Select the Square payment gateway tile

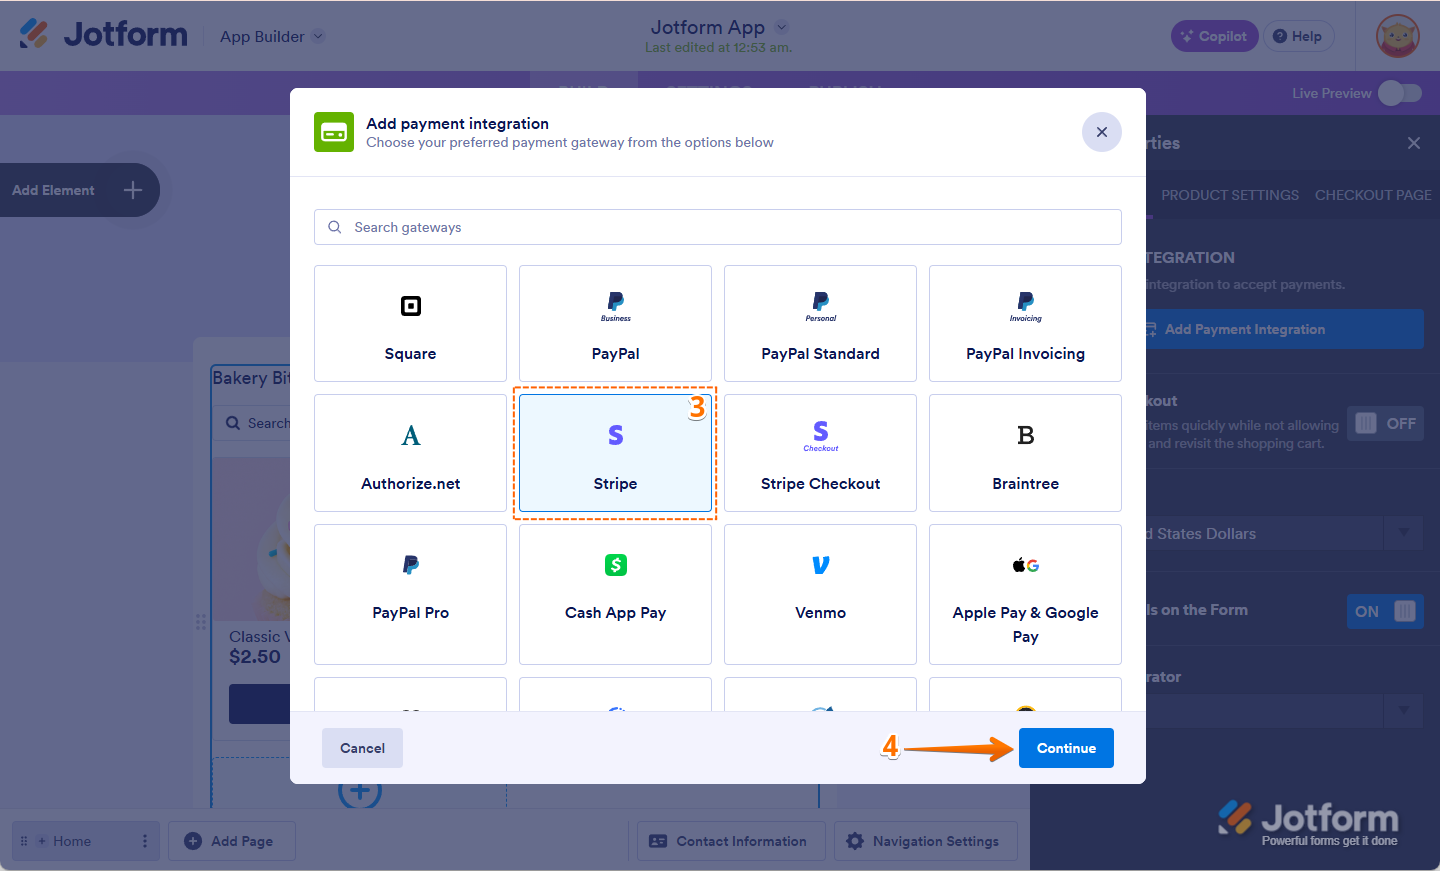tap(410, 323)
